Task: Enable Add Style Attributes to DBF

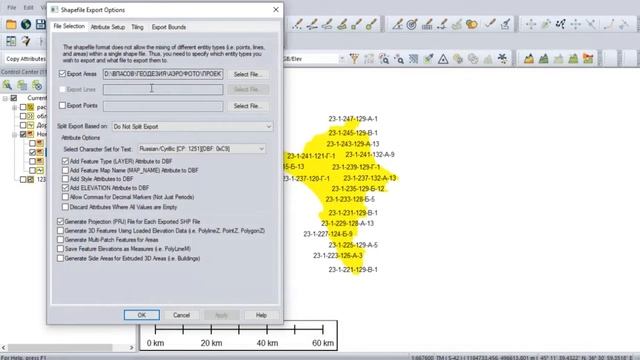Action: pos(65,179)
